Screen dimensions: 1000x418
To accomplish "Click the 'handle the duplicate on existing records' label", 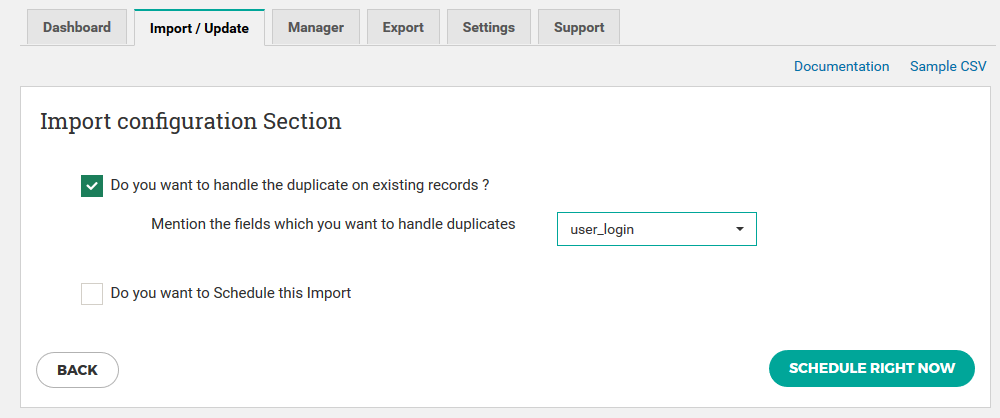I will 300,185.
